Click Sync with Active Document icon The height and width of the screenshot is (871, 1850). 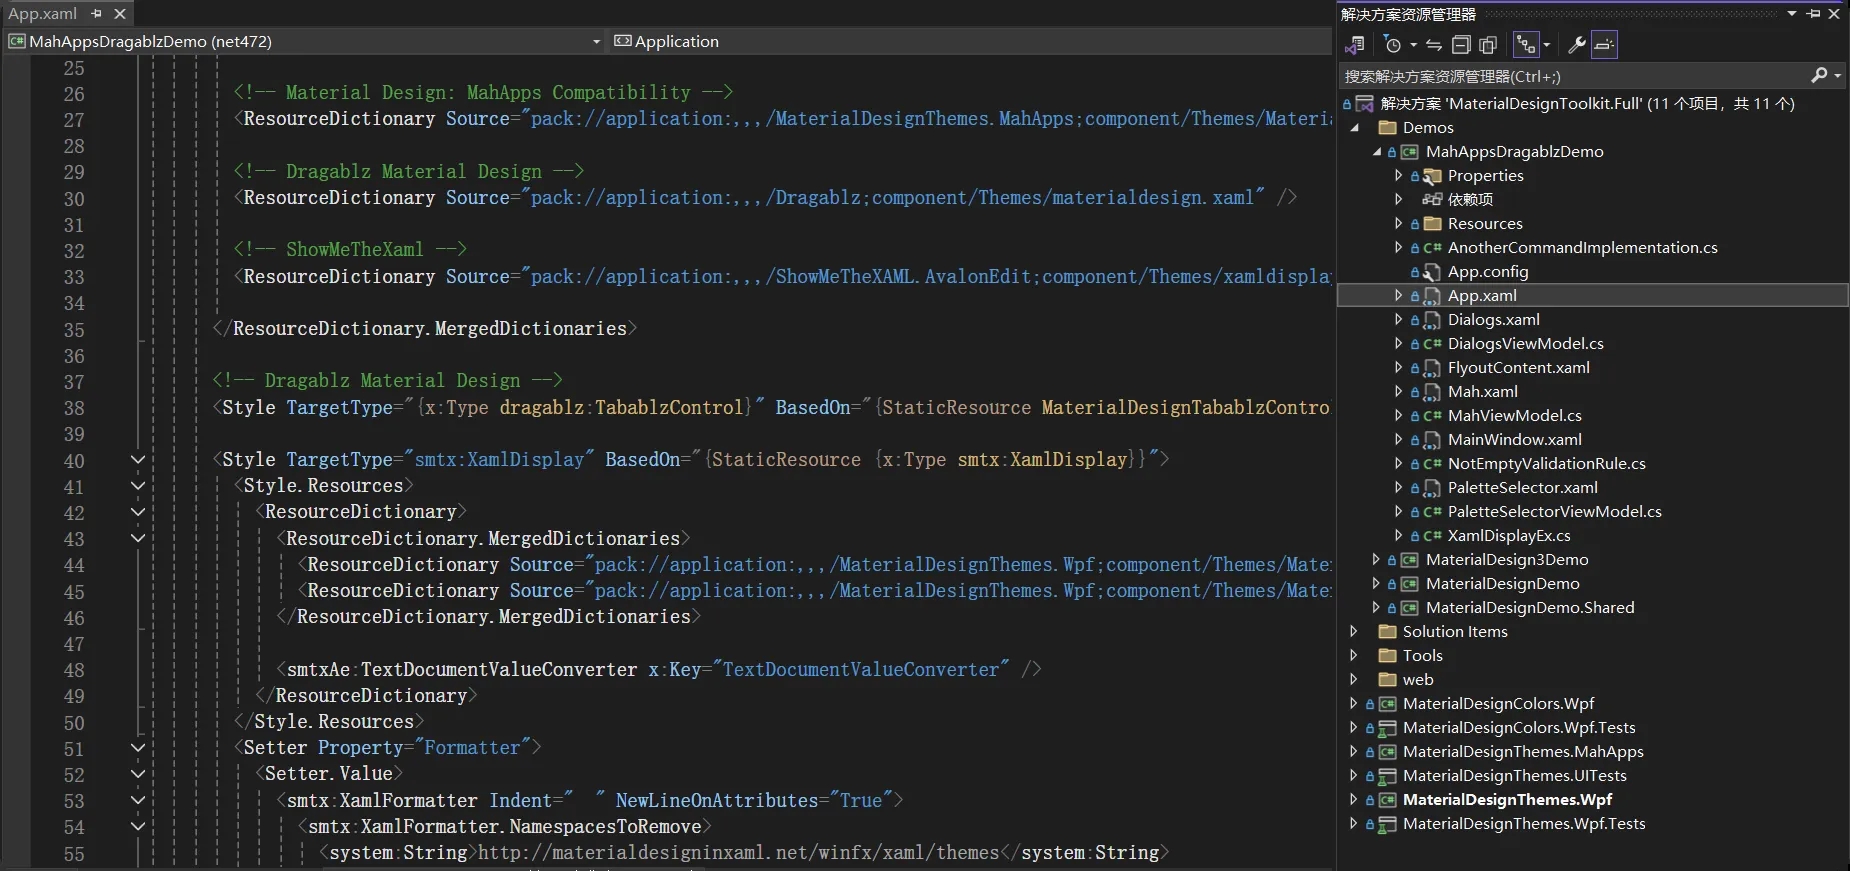(1434, 45)
